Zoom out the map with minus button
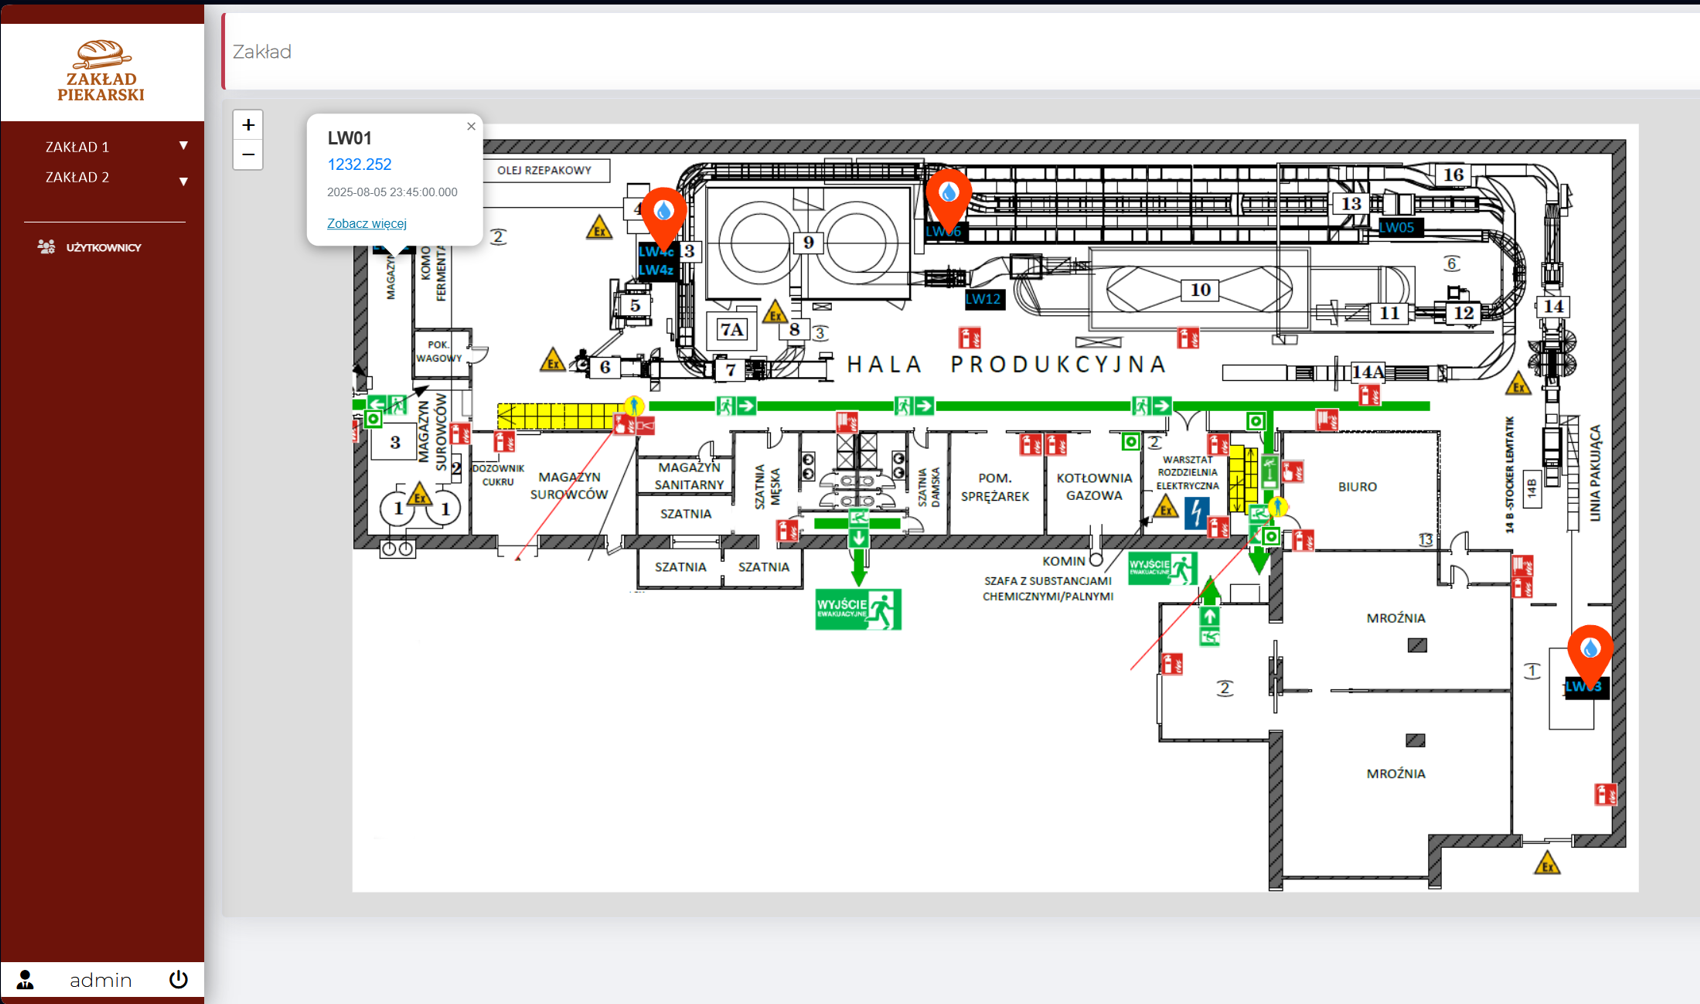This screenshot has width=1700, height=1004. [248, 155]
